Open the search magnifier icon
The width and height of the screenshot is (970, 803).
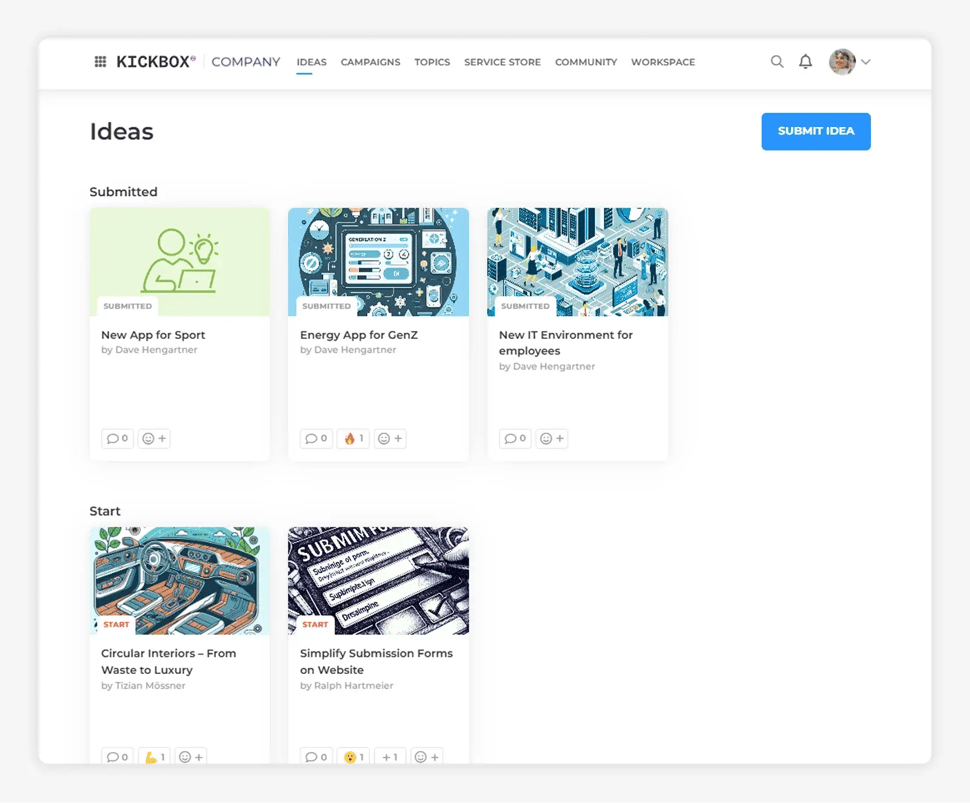click(x=777, y=61)
